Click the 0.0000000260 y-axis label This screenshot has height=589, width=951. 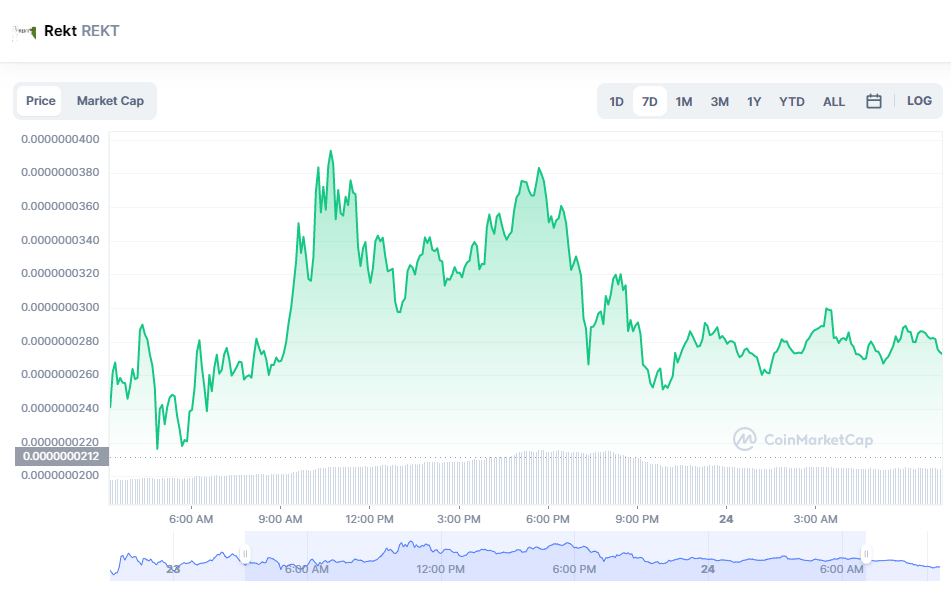(60, 374)
